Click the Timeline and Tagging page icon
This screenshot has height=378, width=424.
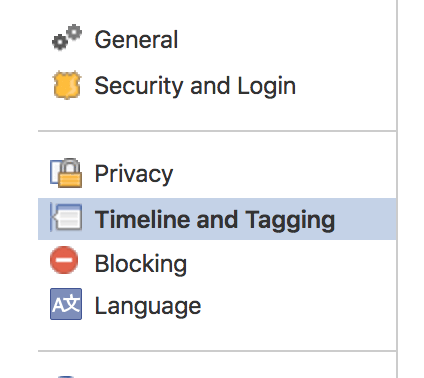click(x=66, y=217)
